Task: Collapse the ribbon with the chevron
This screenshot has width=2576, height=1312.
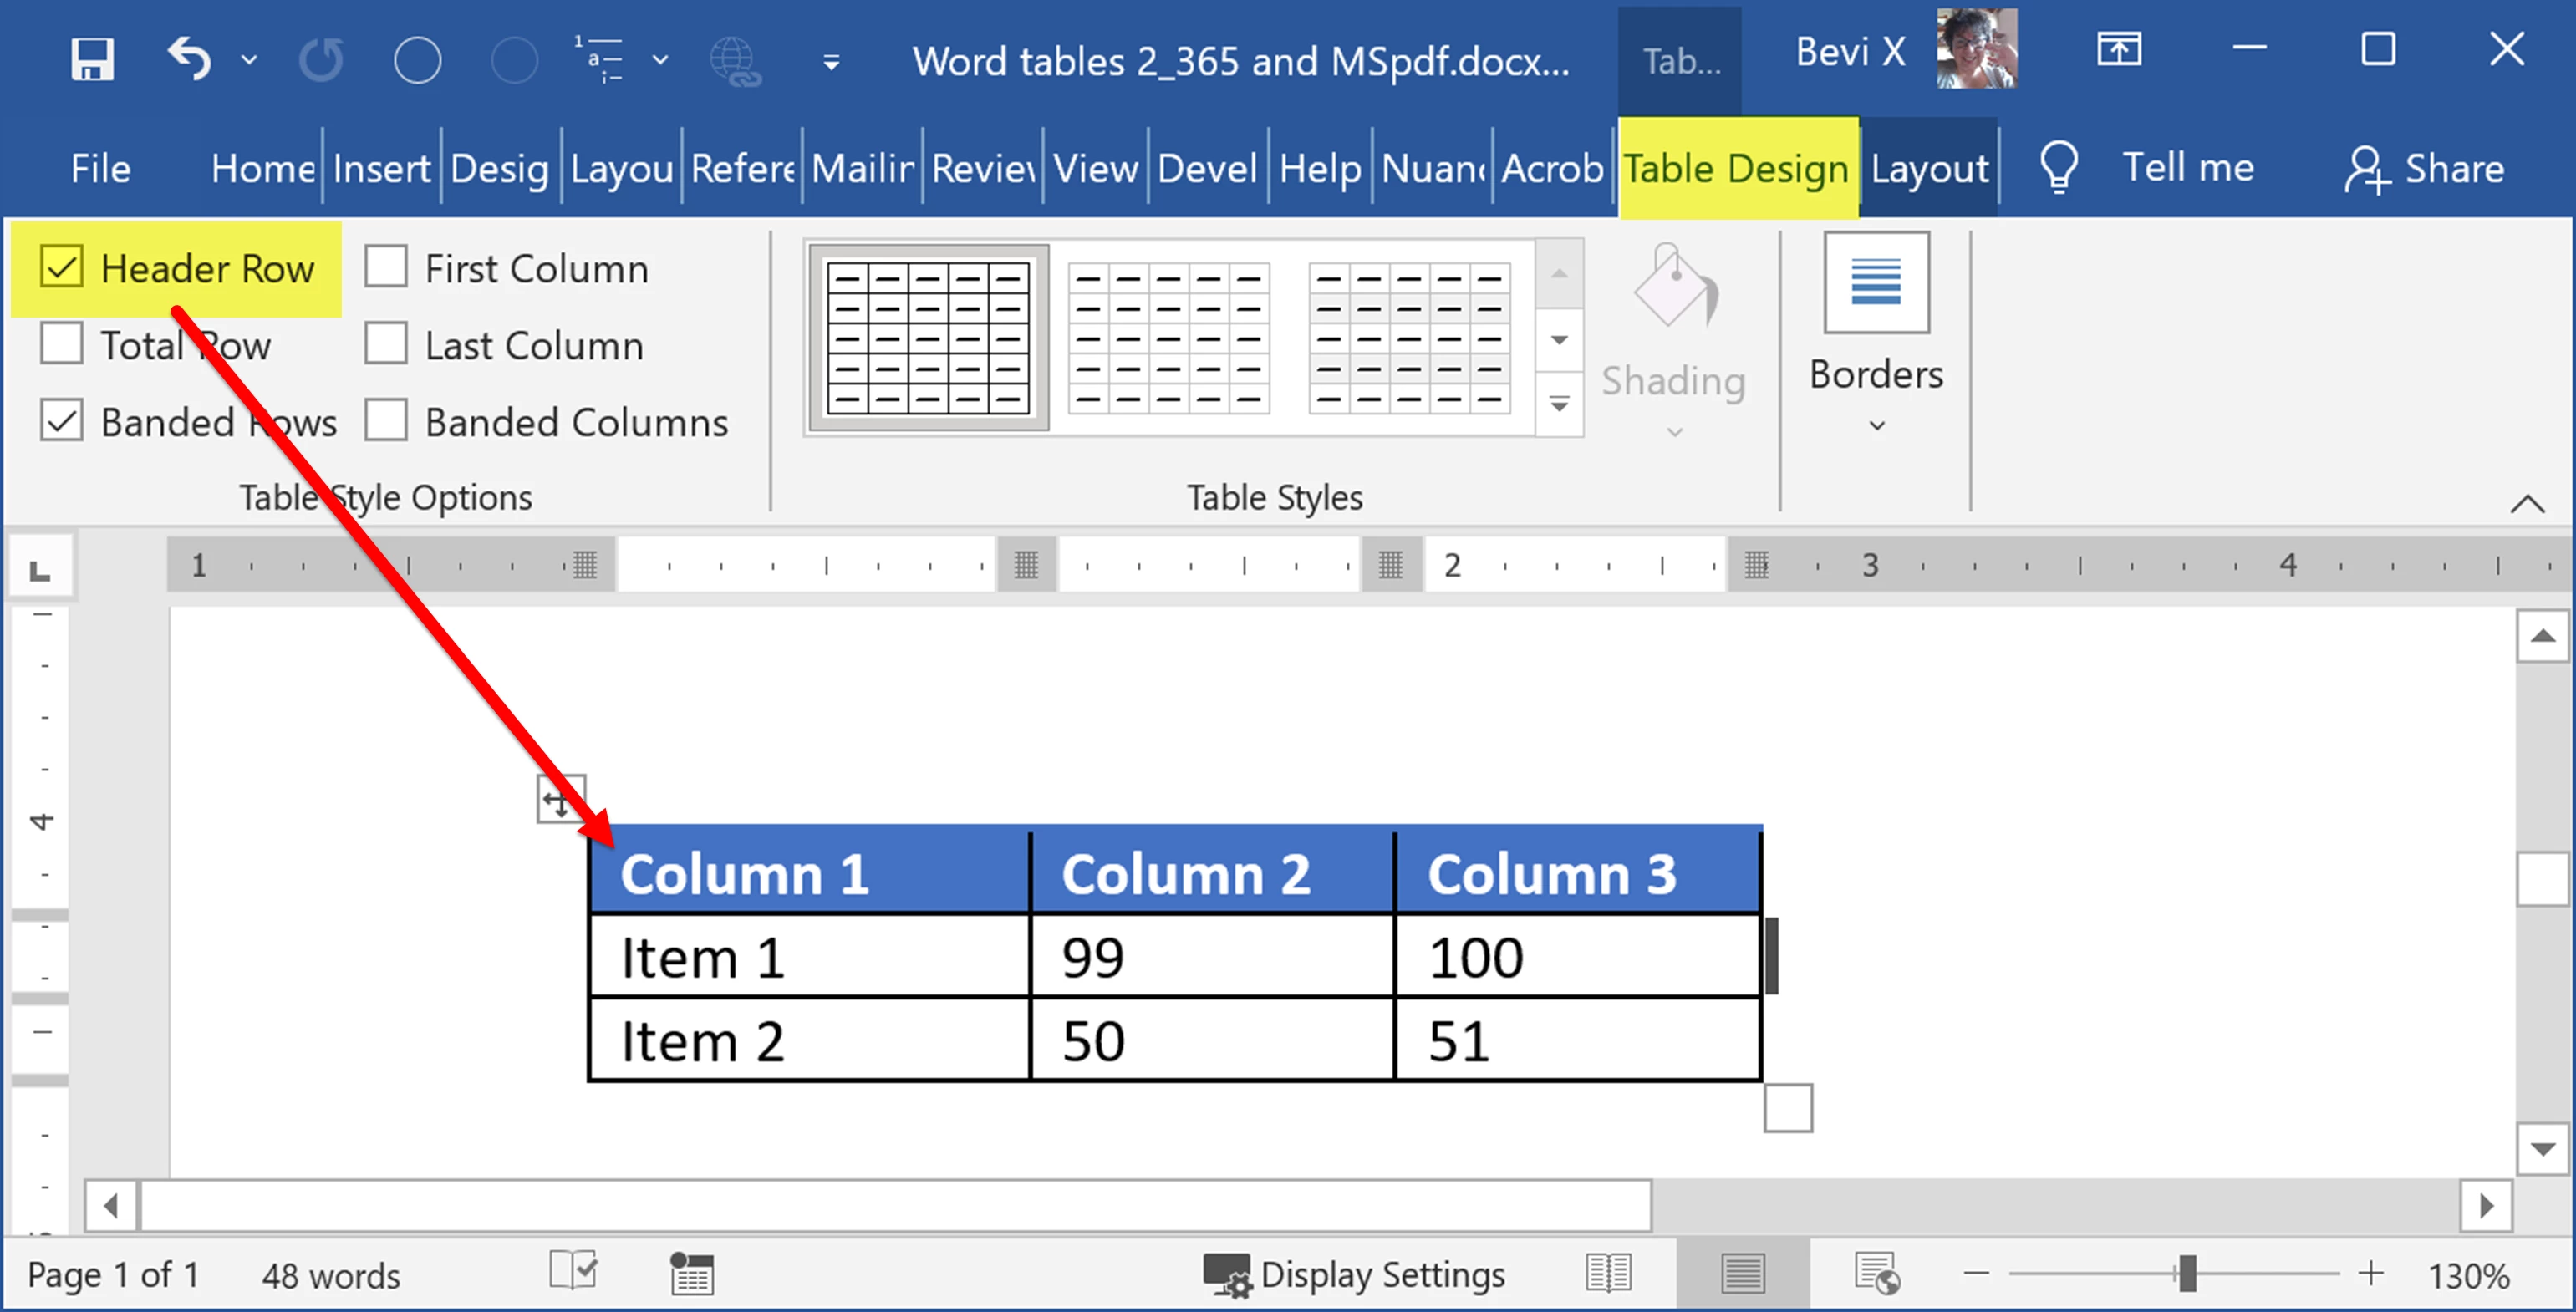Action: coord(2527,503)
